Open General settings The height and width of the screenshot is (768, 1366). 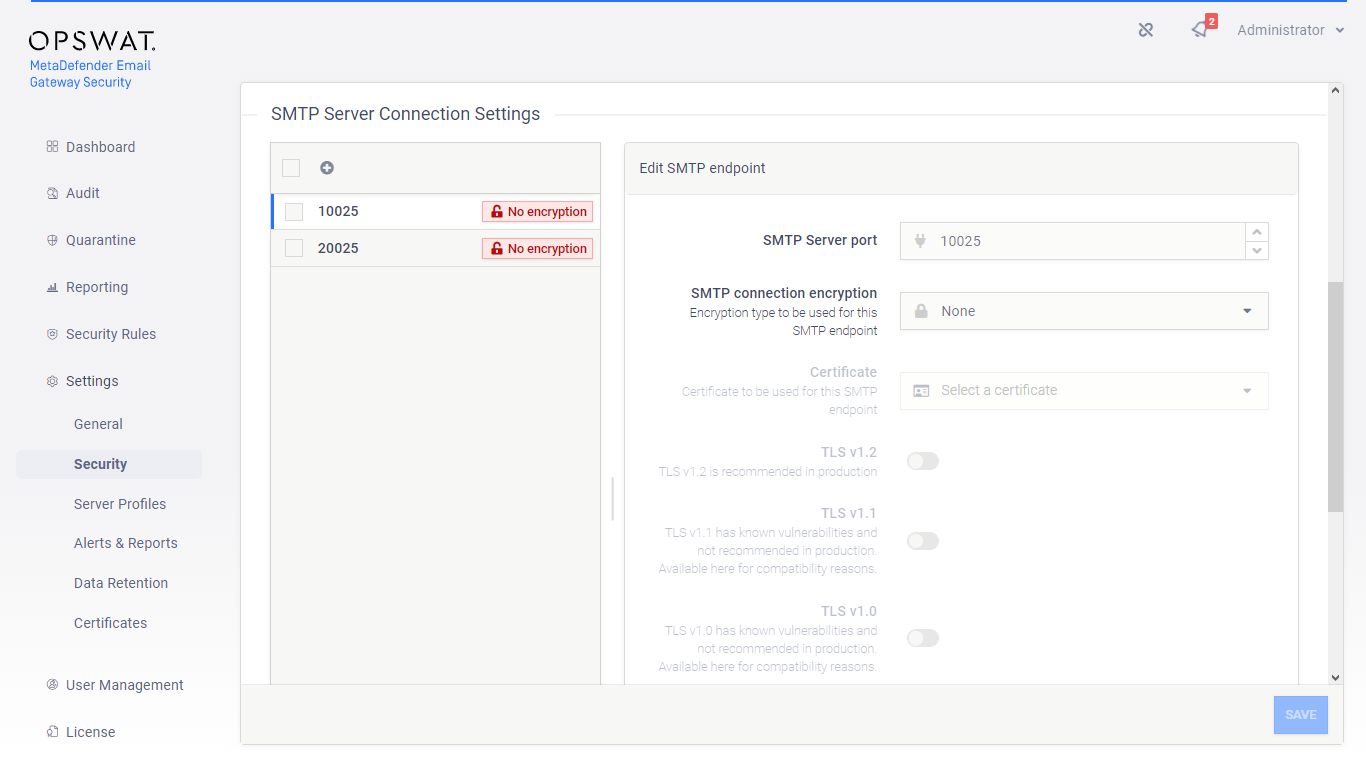tap(98, 424)
